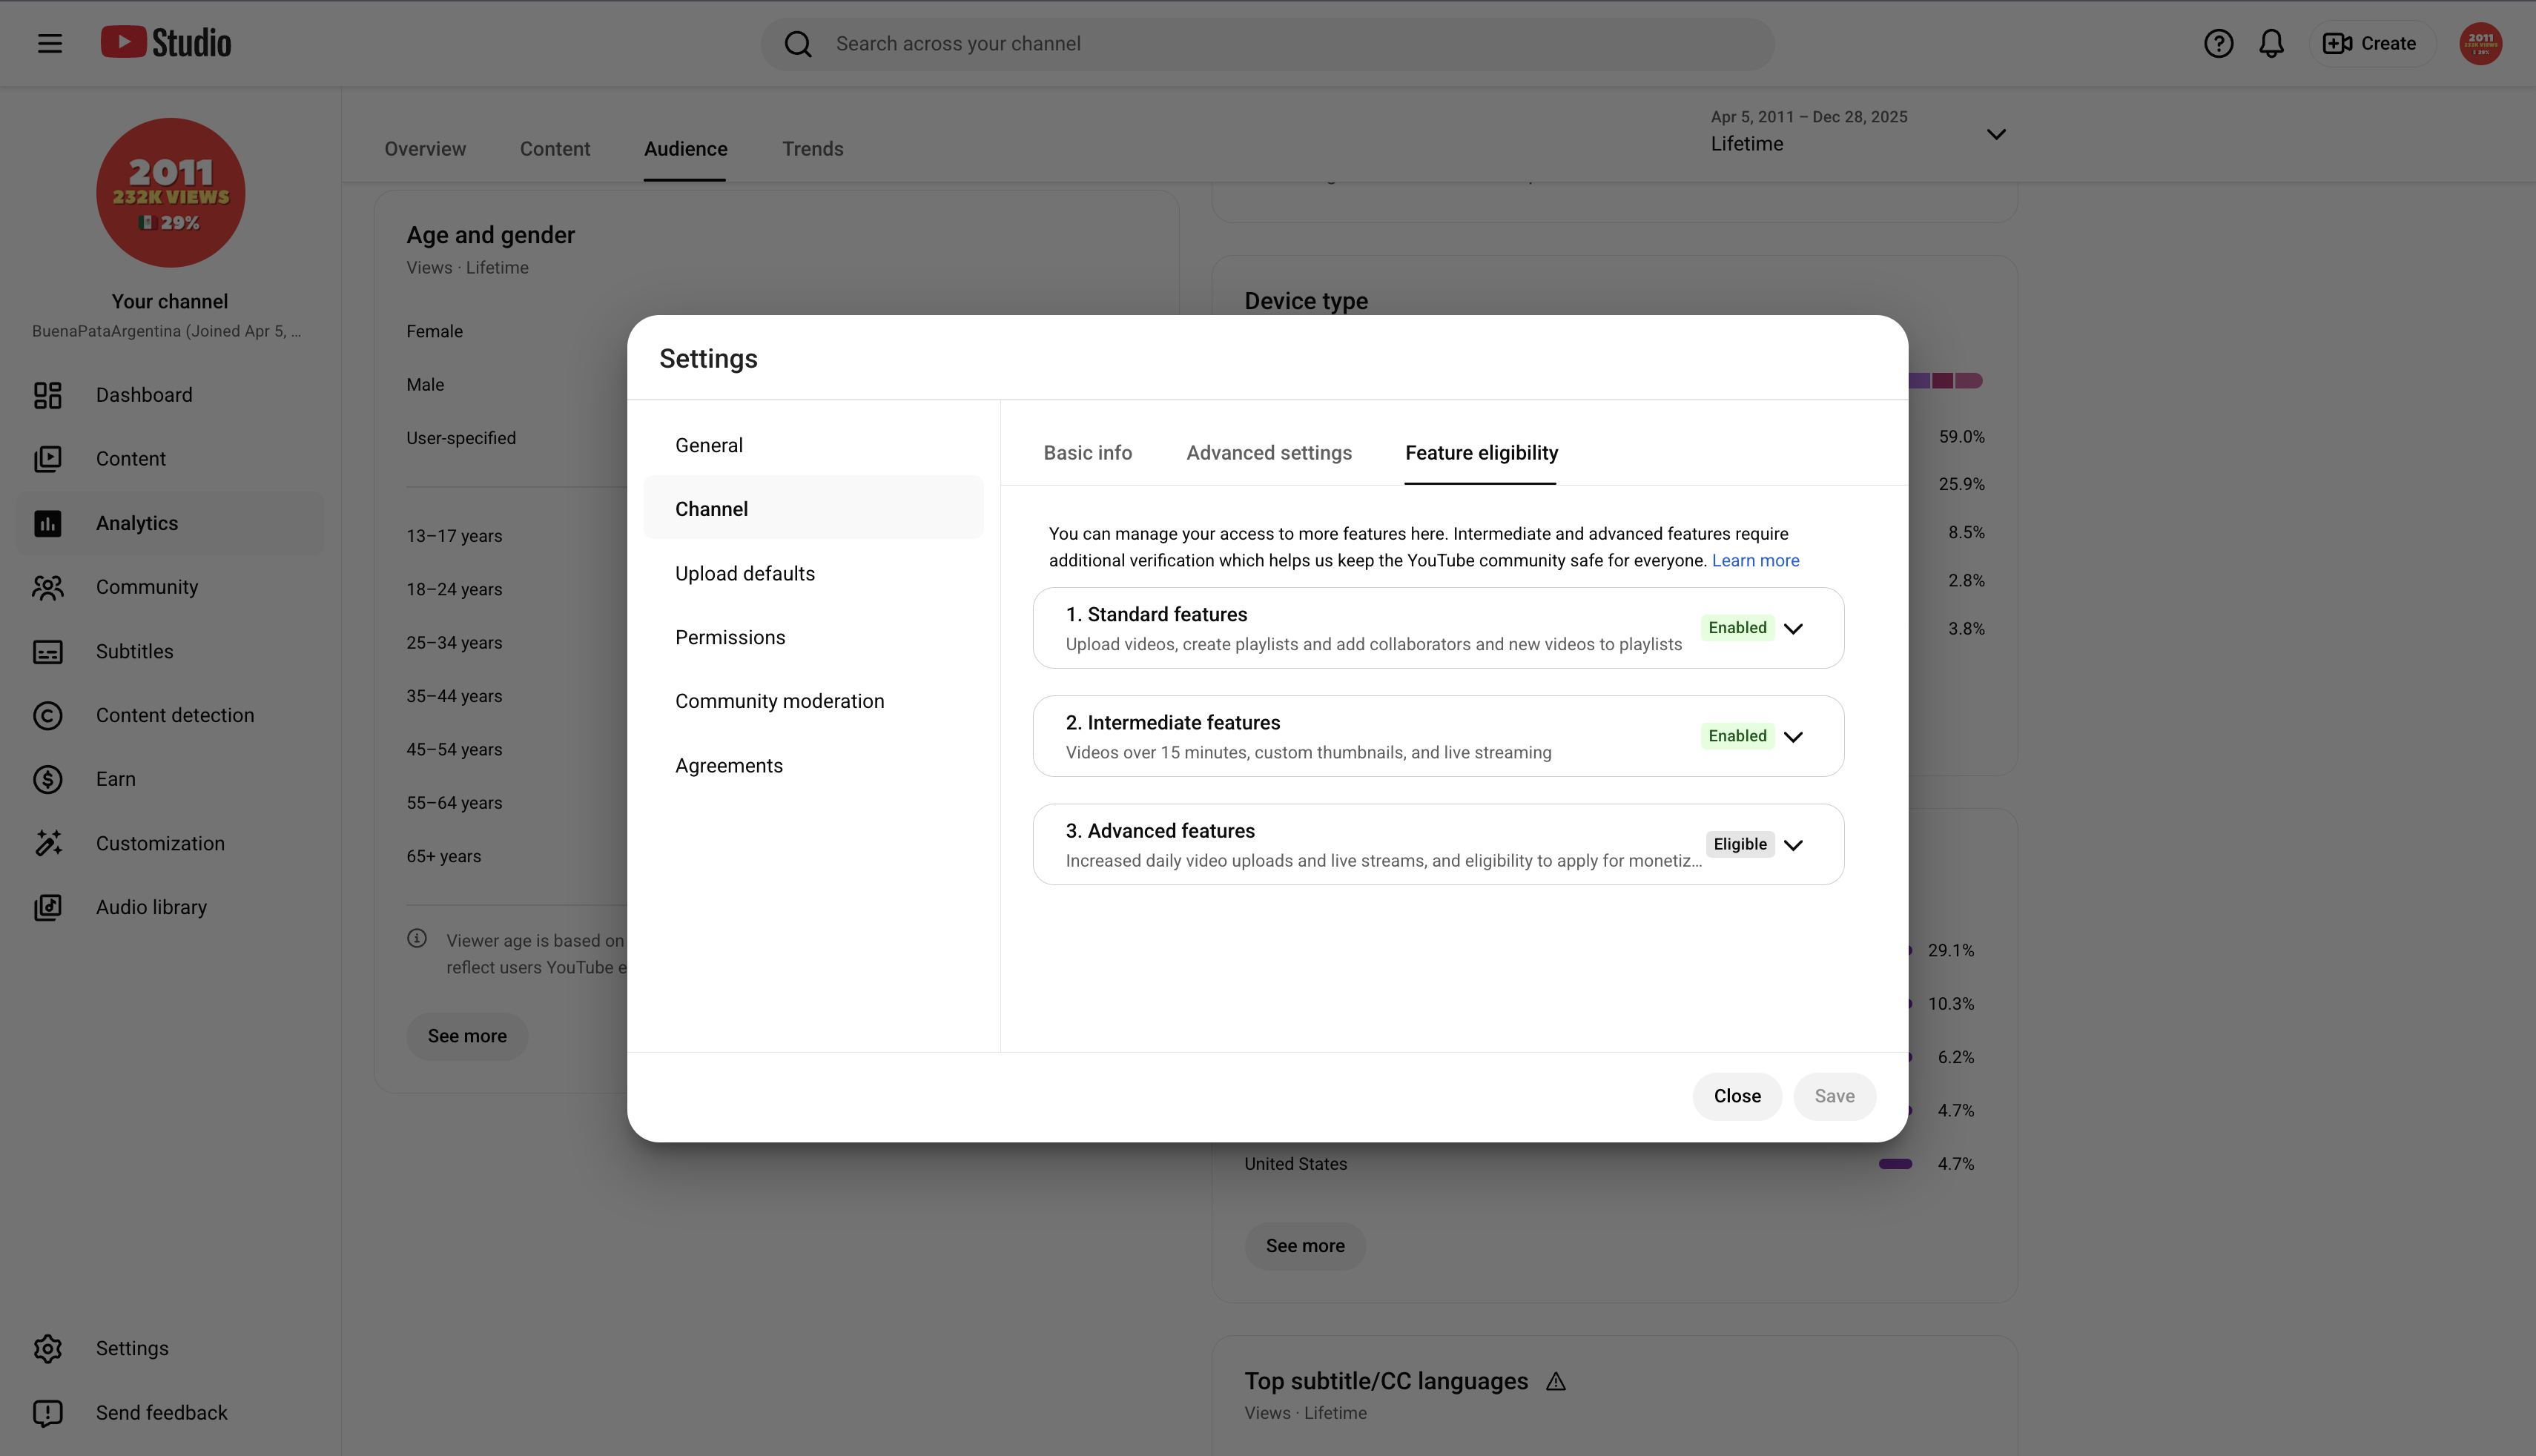This screenshot has width=2536, height=1456.
Task: Click the search magnifier icon
Action: (x=797, y=43)
